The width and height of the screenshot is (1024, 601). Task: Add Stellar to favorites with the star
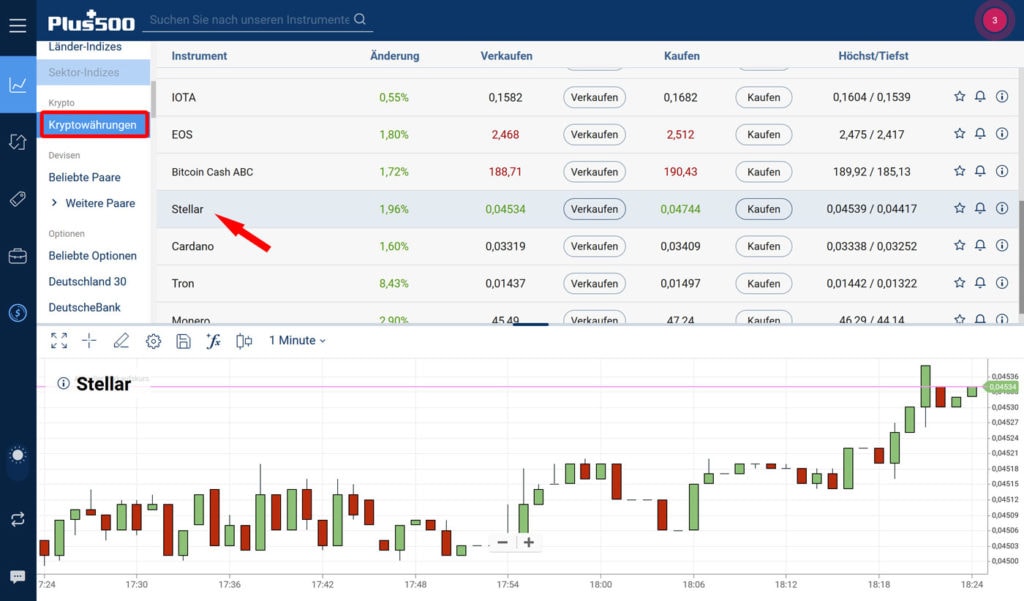pyautogui.click(x=959, y=208)
